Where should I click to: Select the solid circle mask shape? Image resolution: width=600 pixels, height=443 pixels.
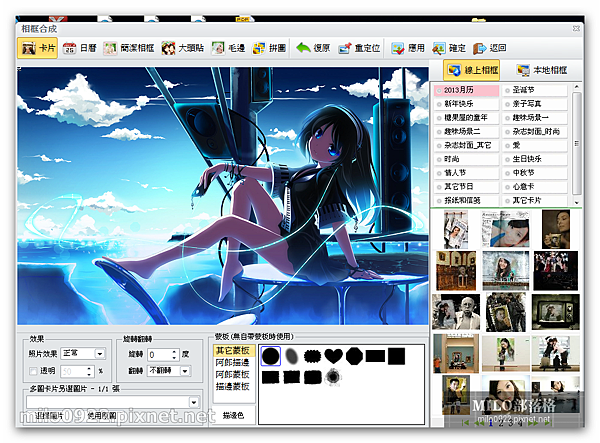click(271, 356)
